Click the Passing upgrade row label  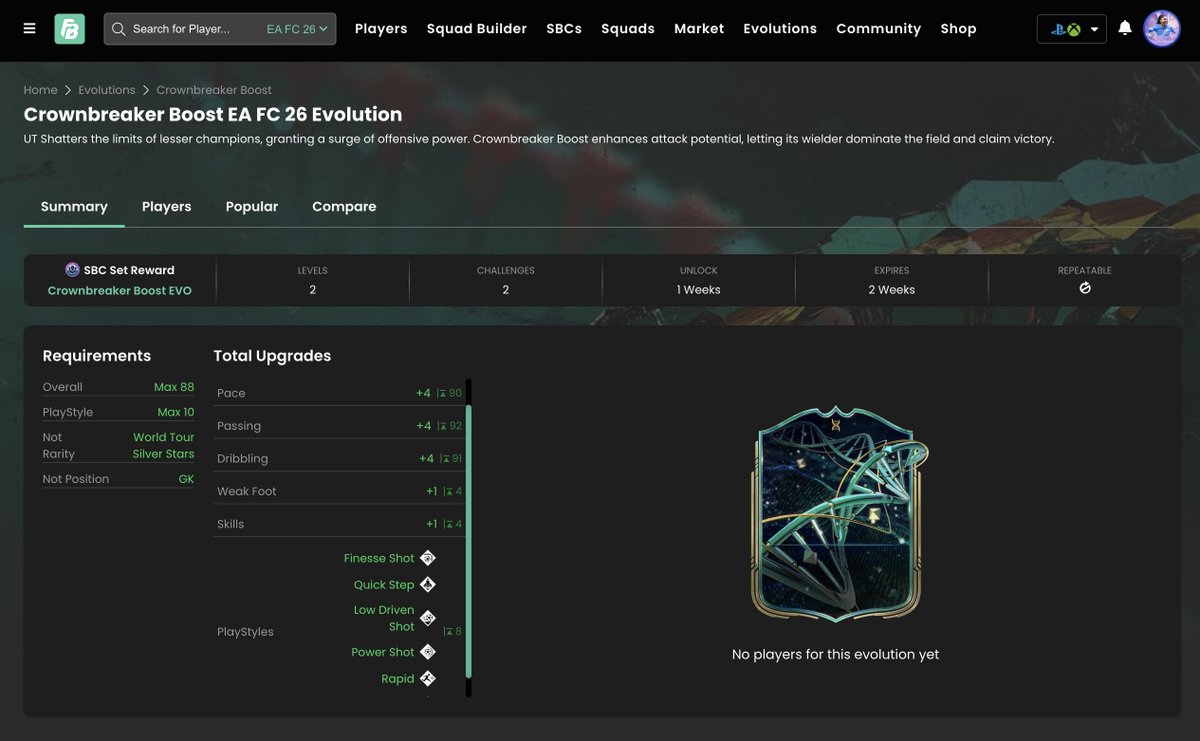pos(239,426)
